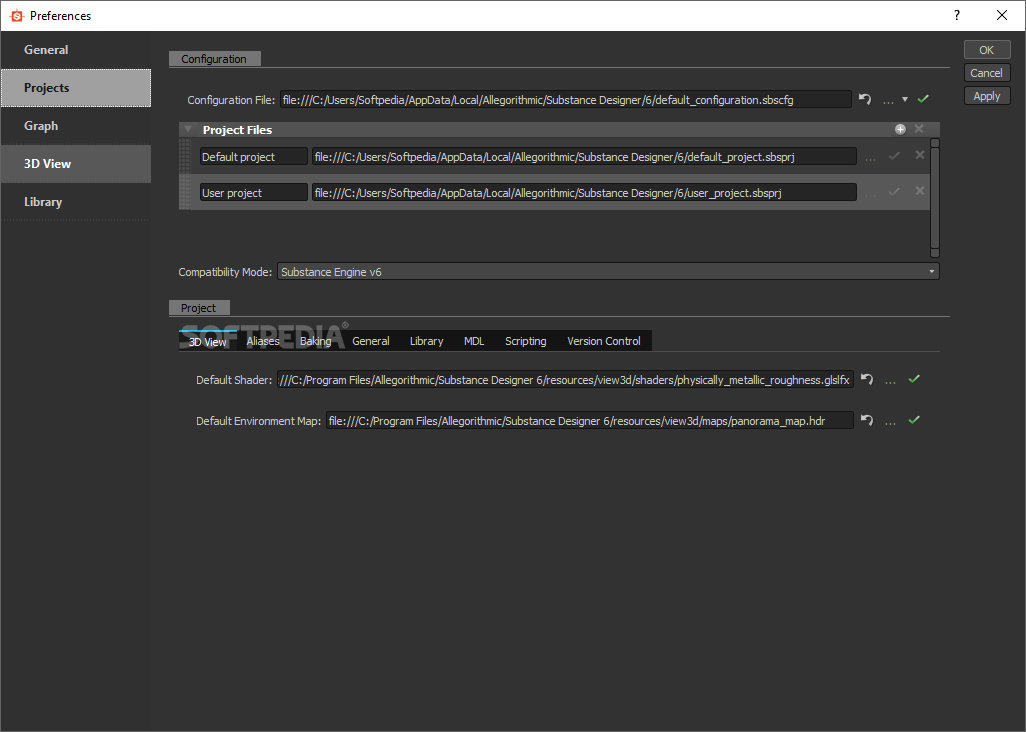Select the Projects preferences category
This screenshot has height=732, width=1026.
(x=76, y=88)
